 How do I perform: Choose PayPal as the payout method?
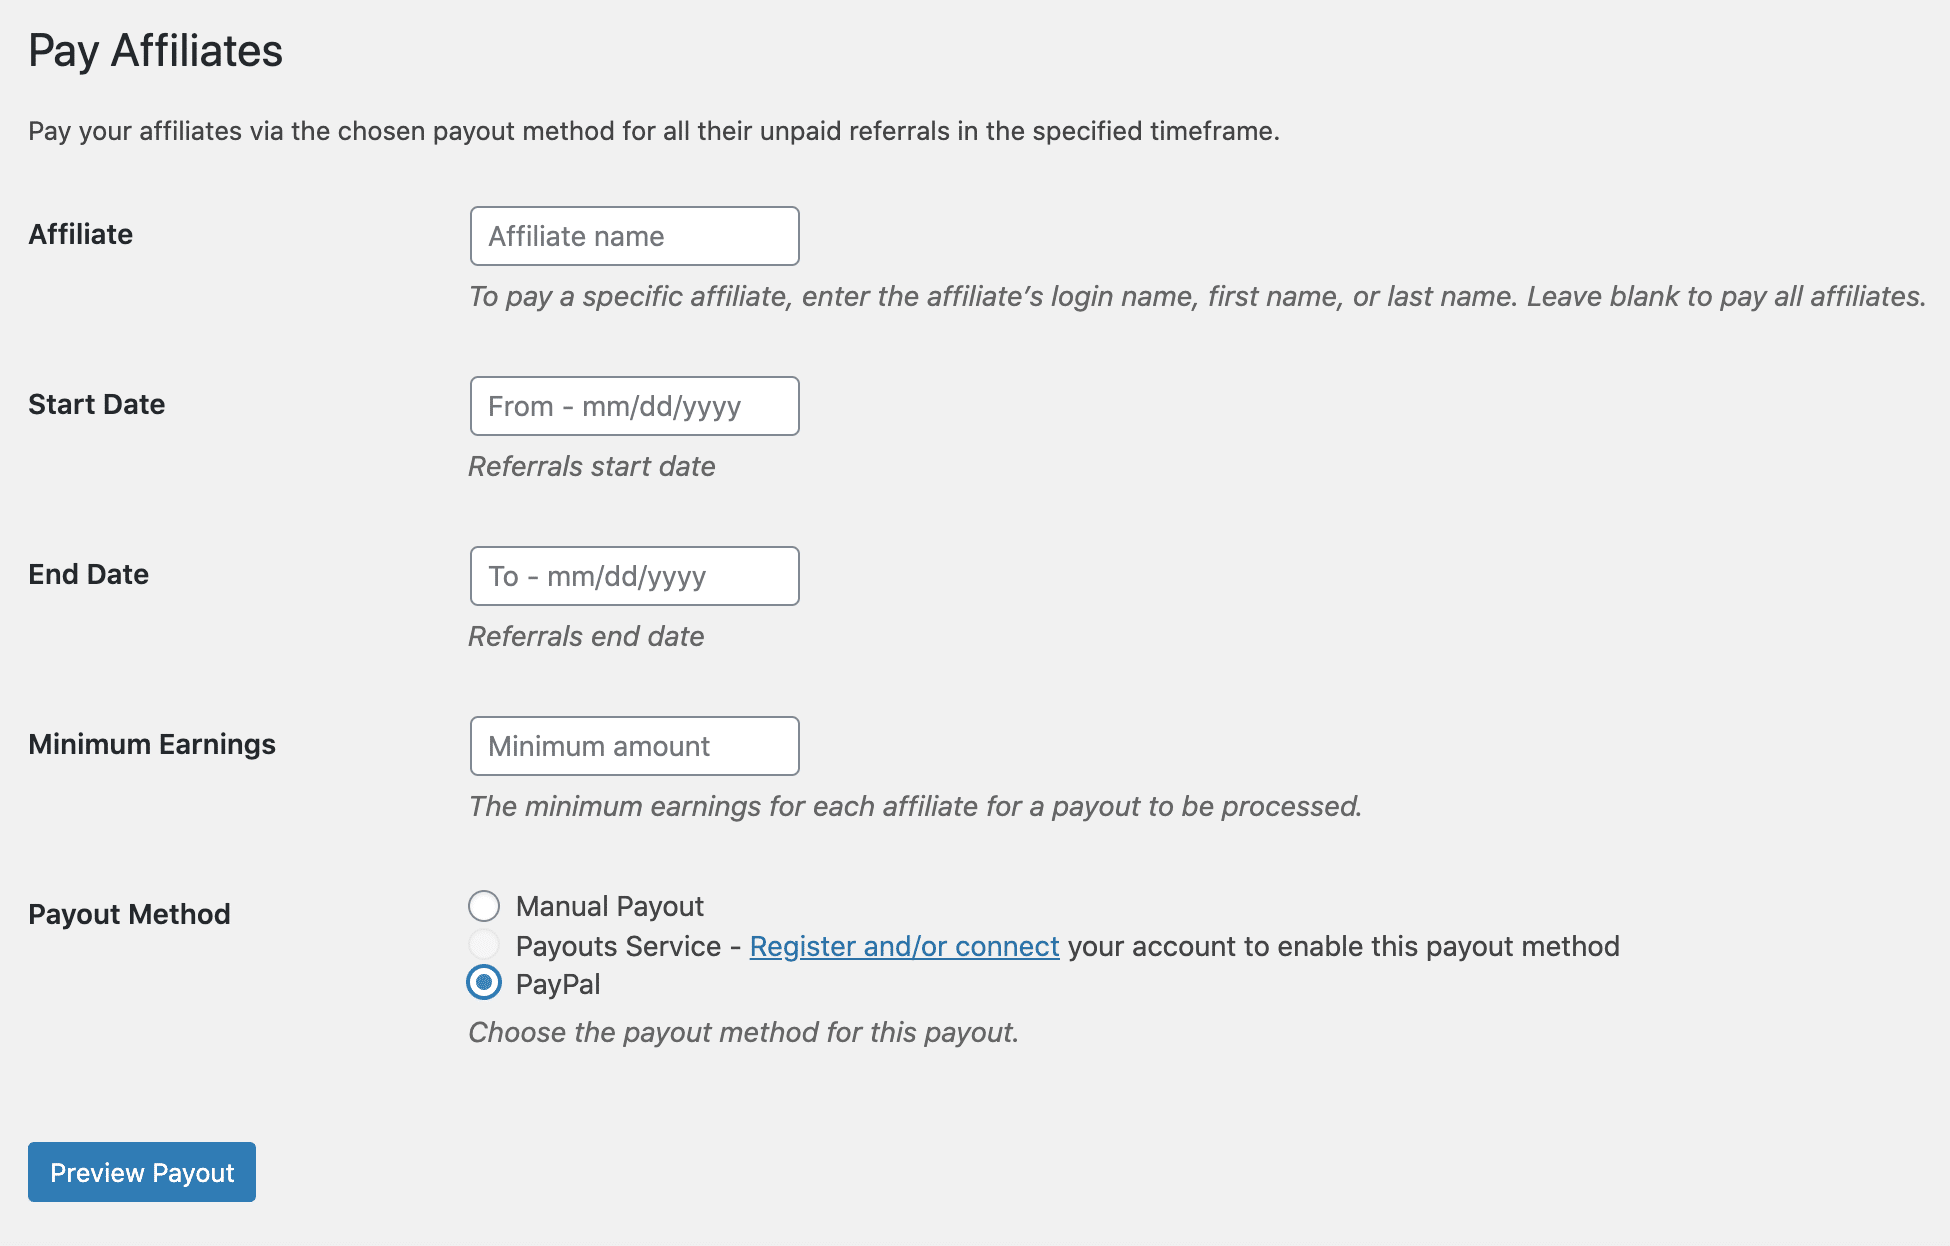[484, 984]
